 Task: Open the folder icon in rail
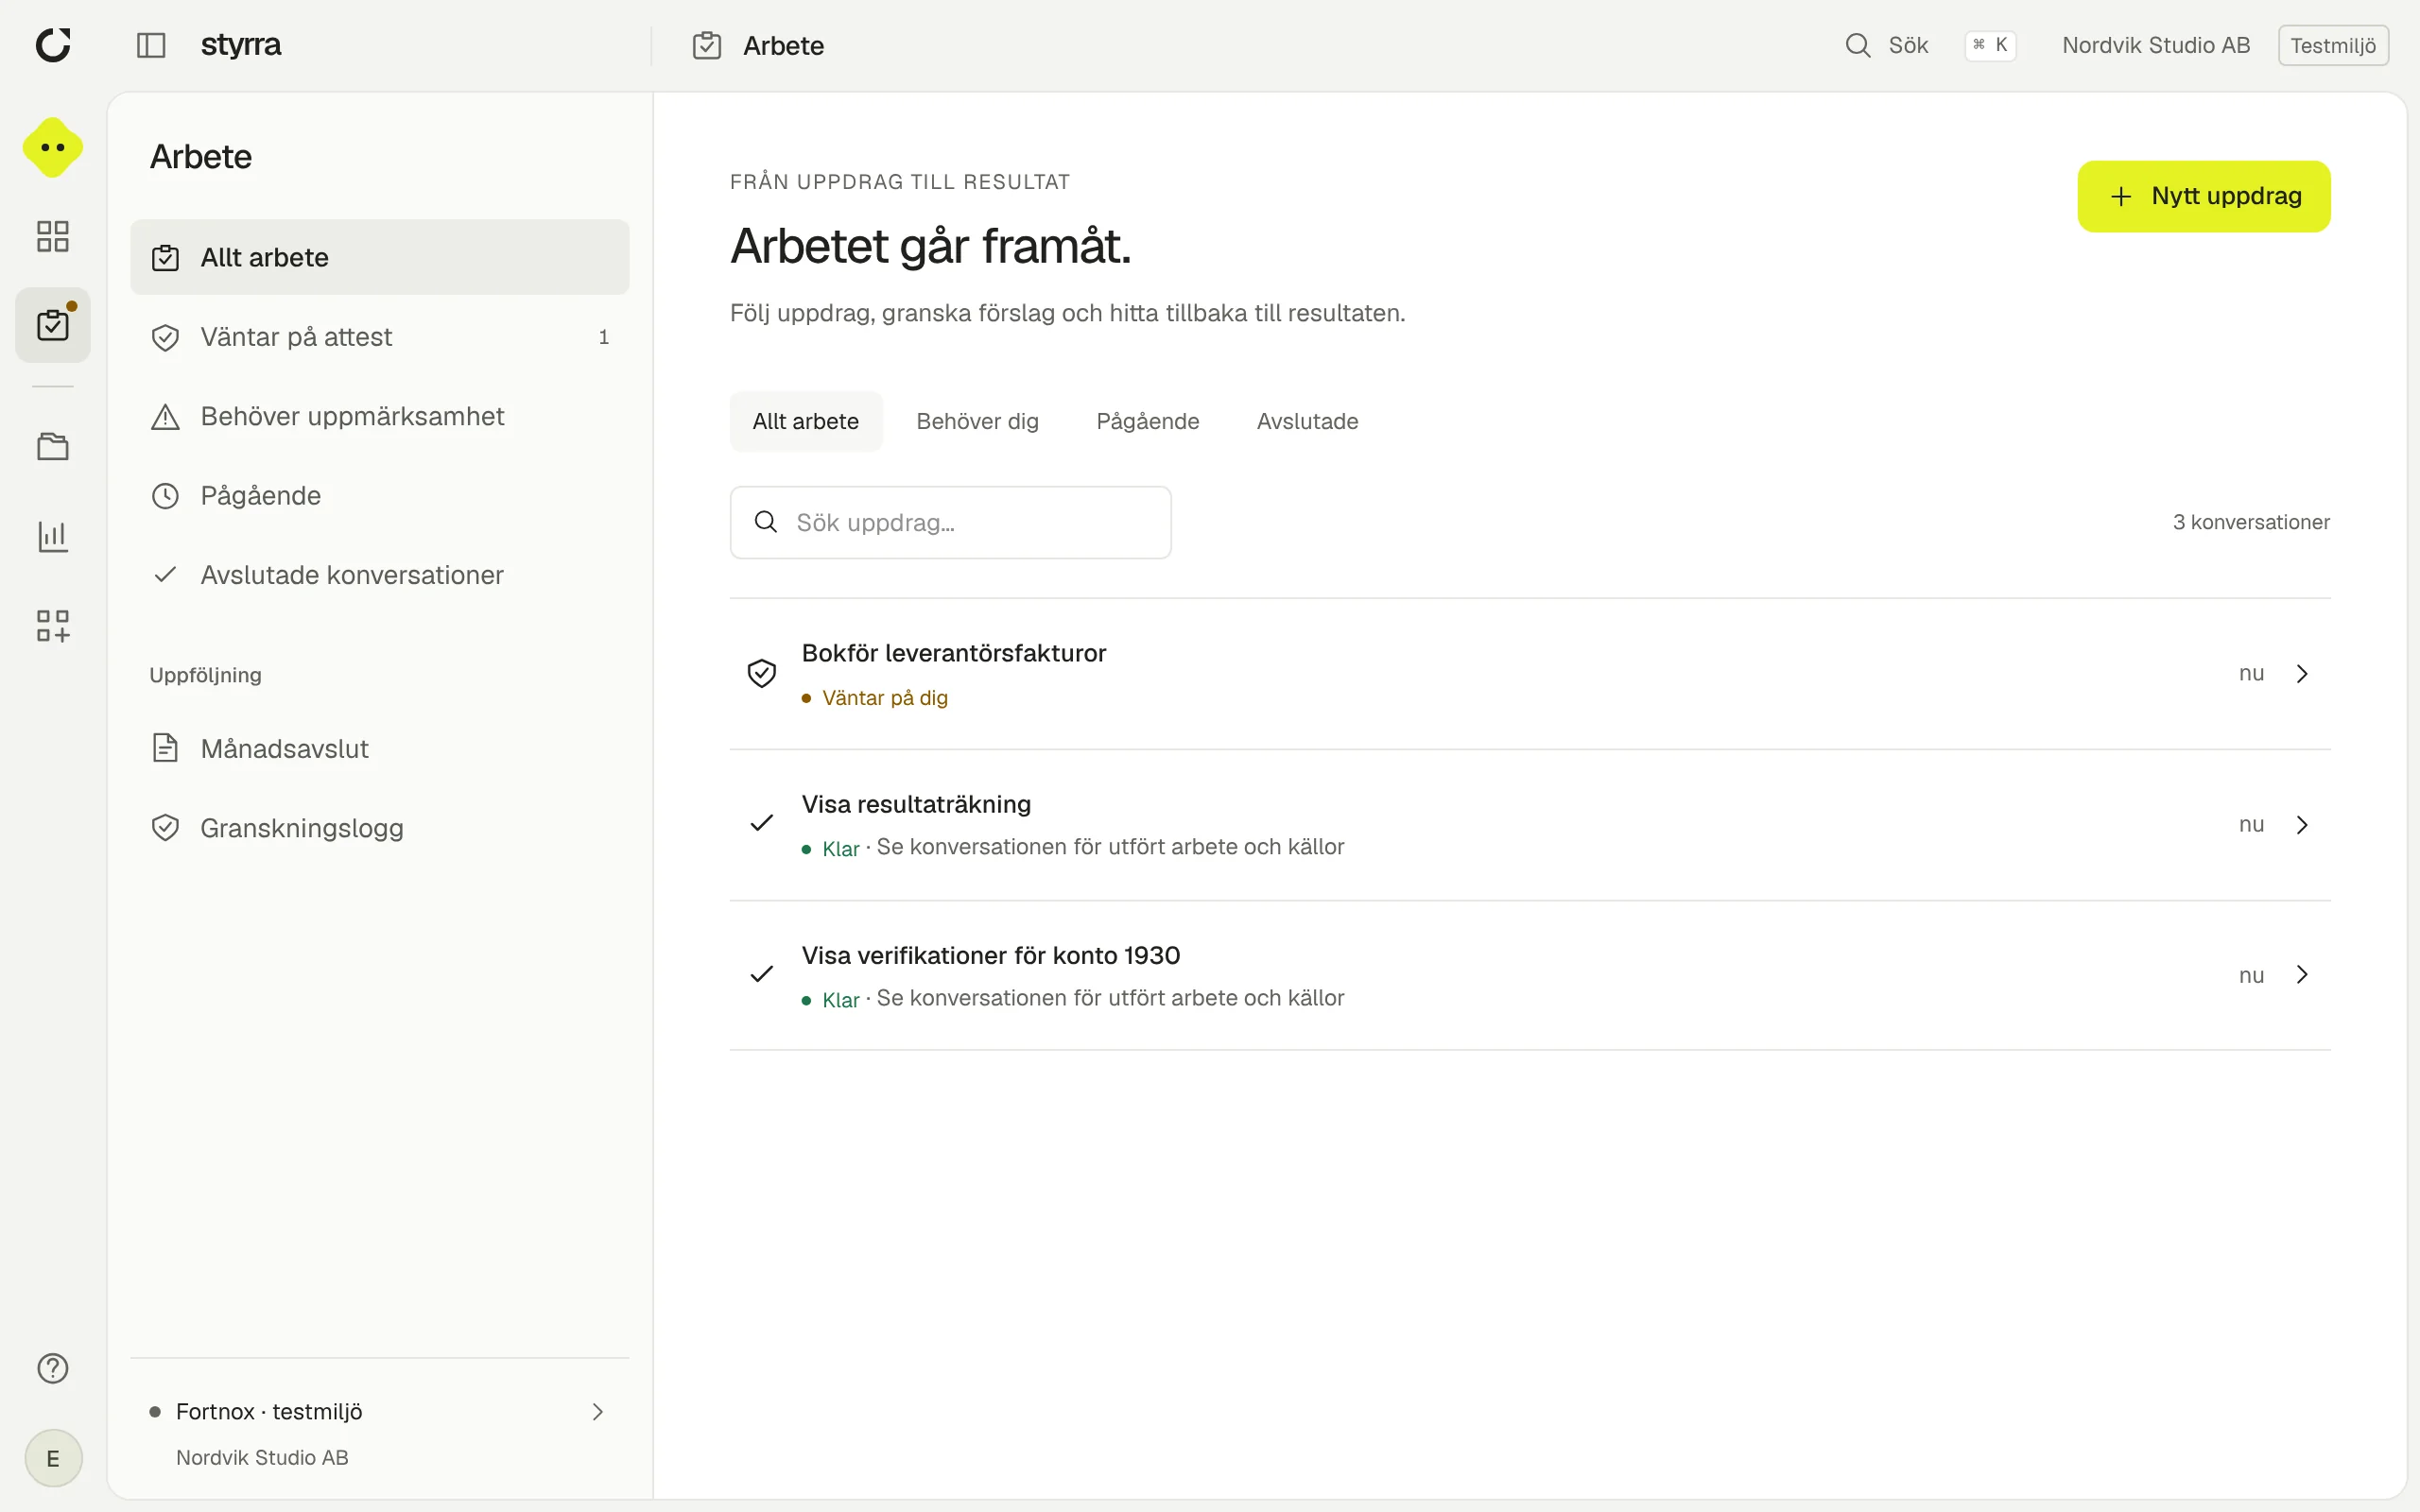click(53, 446)
